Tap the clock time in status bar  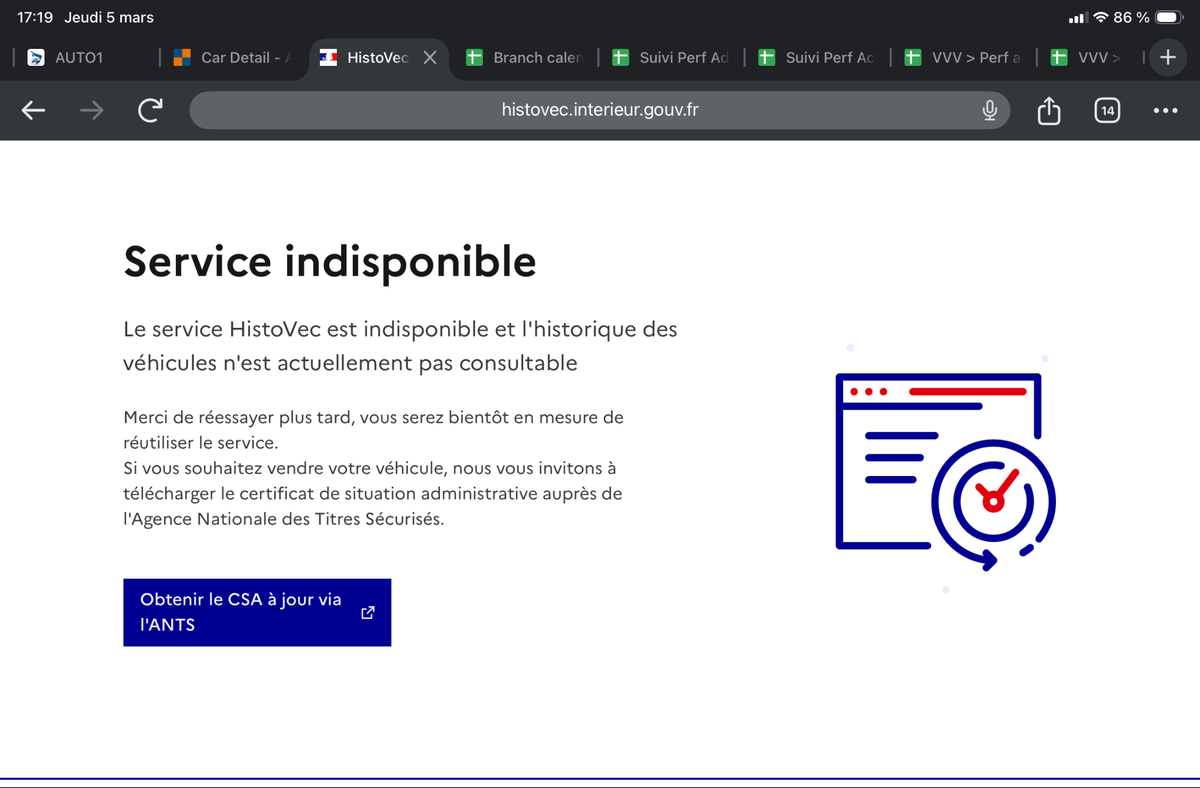(x=35, y=18)
